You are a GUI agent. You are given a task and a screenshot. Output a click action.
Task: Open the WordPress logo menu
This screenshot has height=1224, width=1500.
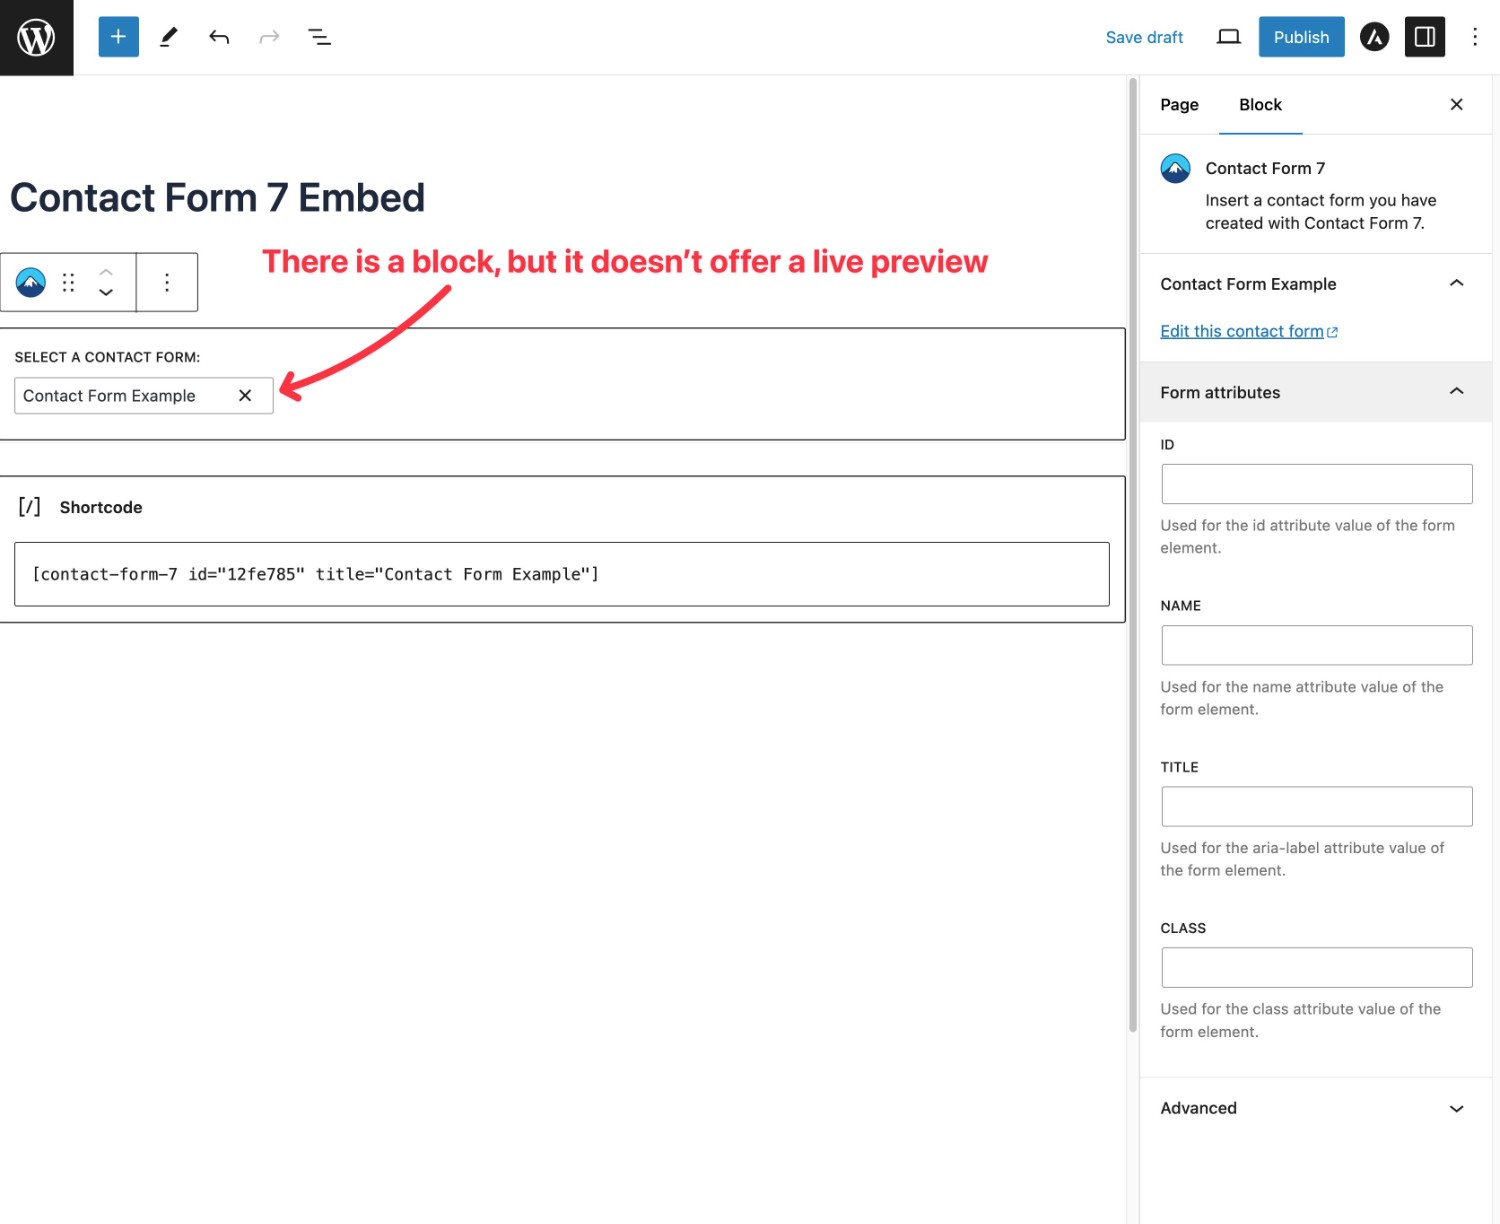coord(36,37)
